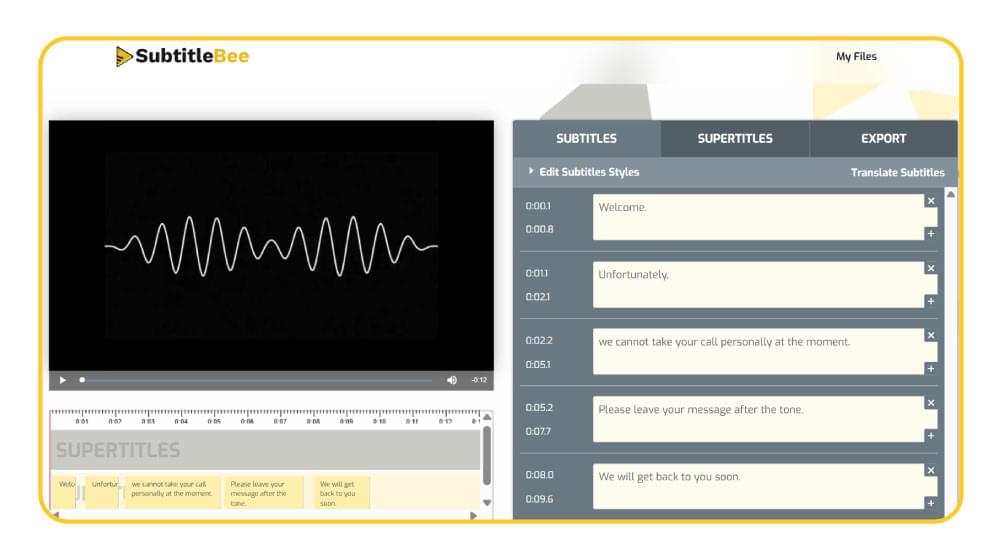The height and width of the screenshot is (553, 1000).
Task: Delete the 'Unfortunately,' subtitle with X icon
Action: click(x=930, y=269)
